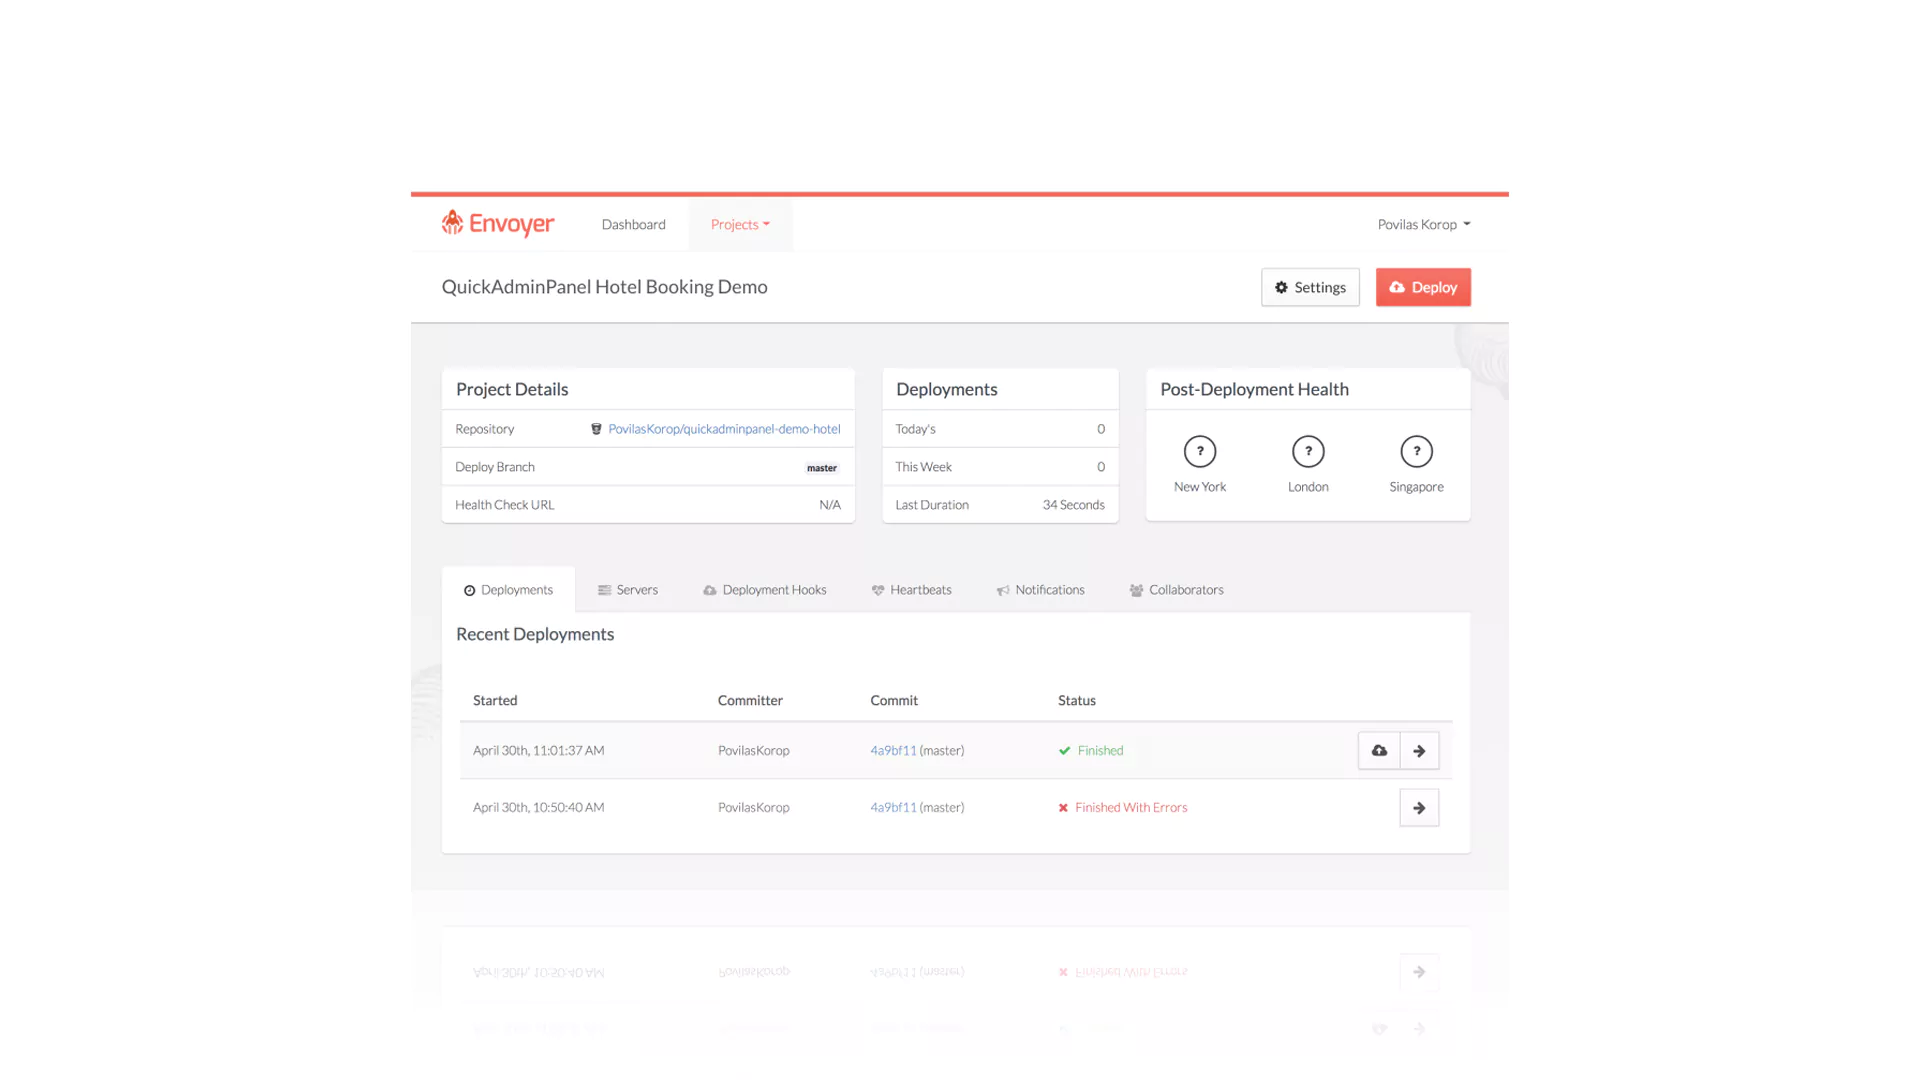The width and height of the screenshot is (1920, 1080).
Task: Click the April 30th, 11:01:37 AM timestamp
Action: (x=538, y=751)
